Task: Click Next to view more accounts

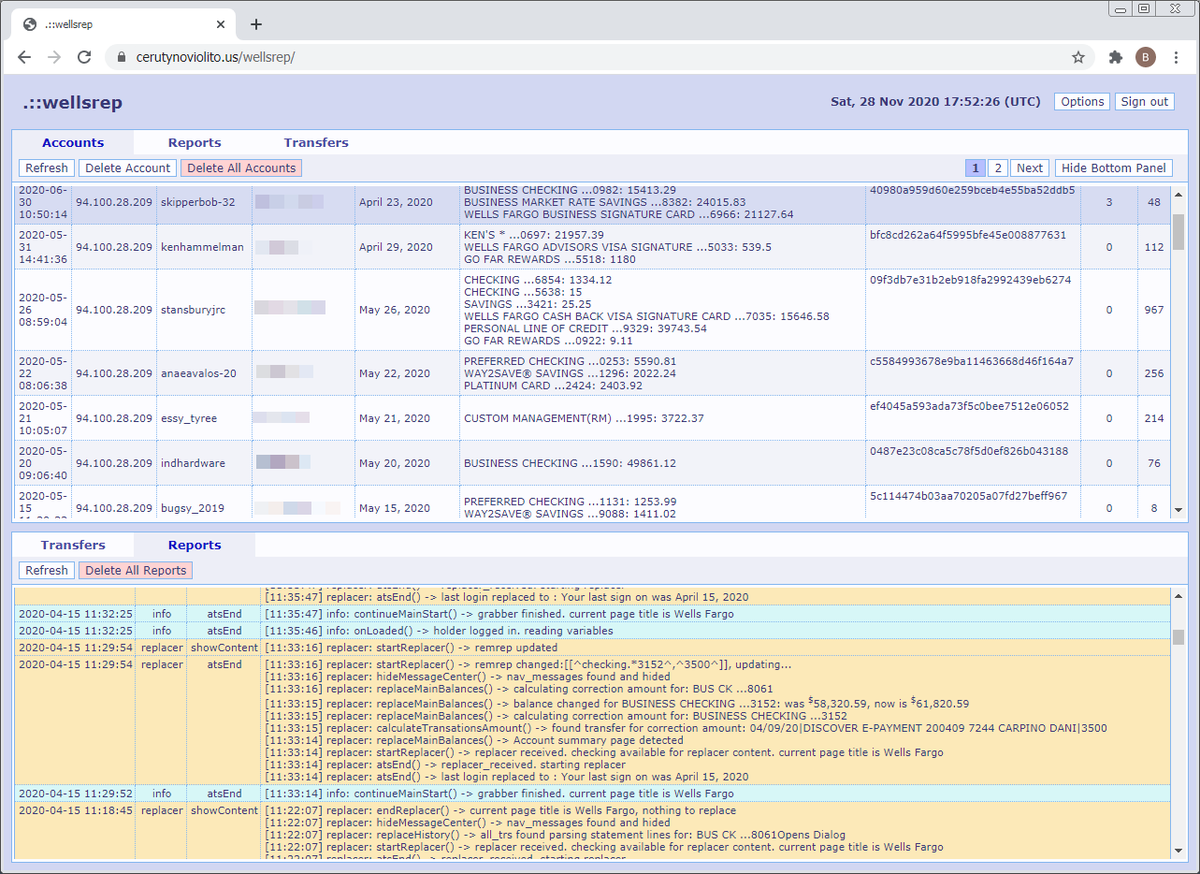Action: pyautogui.click(x=1029, y=167)
